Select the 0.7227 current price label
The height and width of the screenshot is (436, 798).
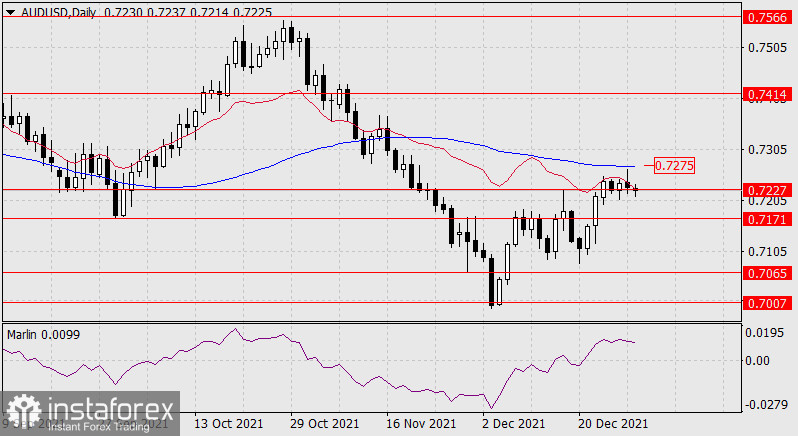(x=767, y=190)
